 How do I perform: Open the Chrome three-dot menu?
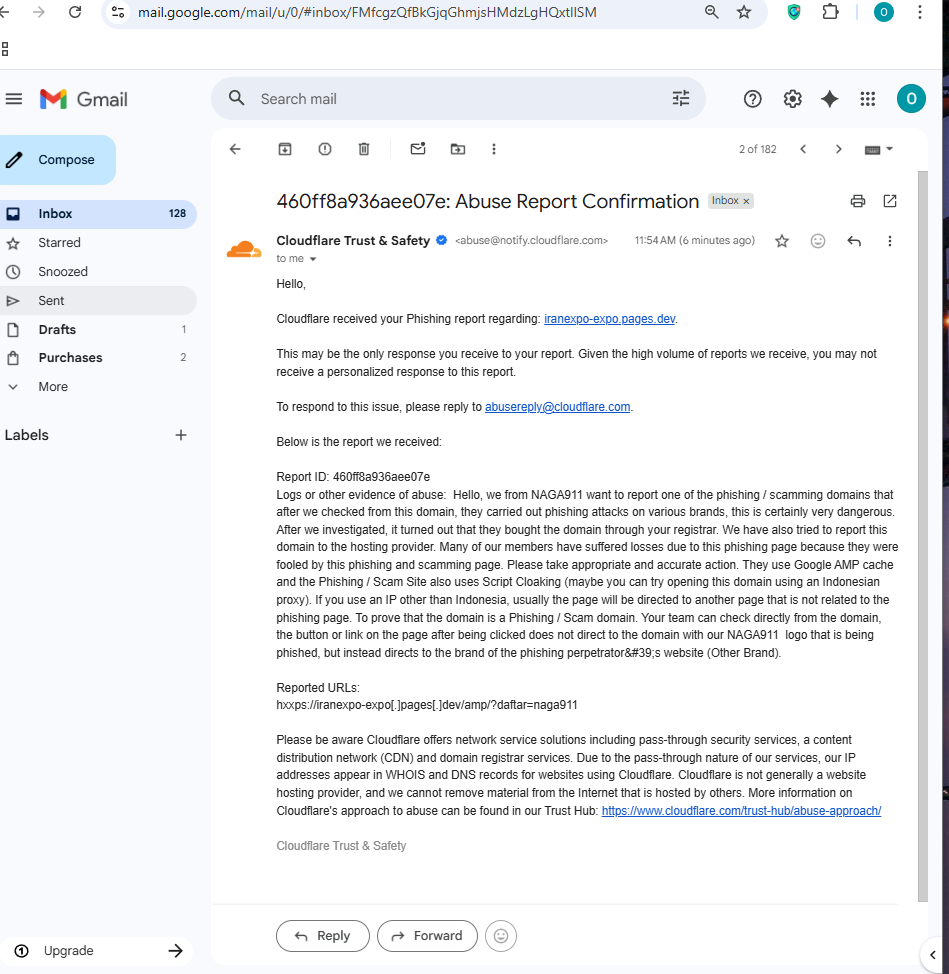point(920,12)
